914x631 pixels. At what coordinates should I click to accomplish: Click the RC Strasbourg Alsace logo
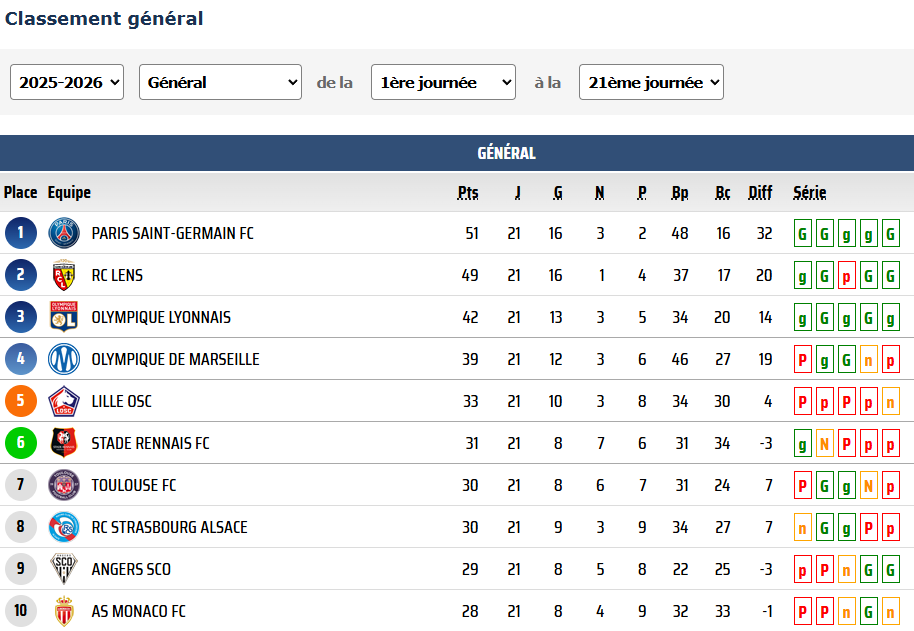pos(64,527)
